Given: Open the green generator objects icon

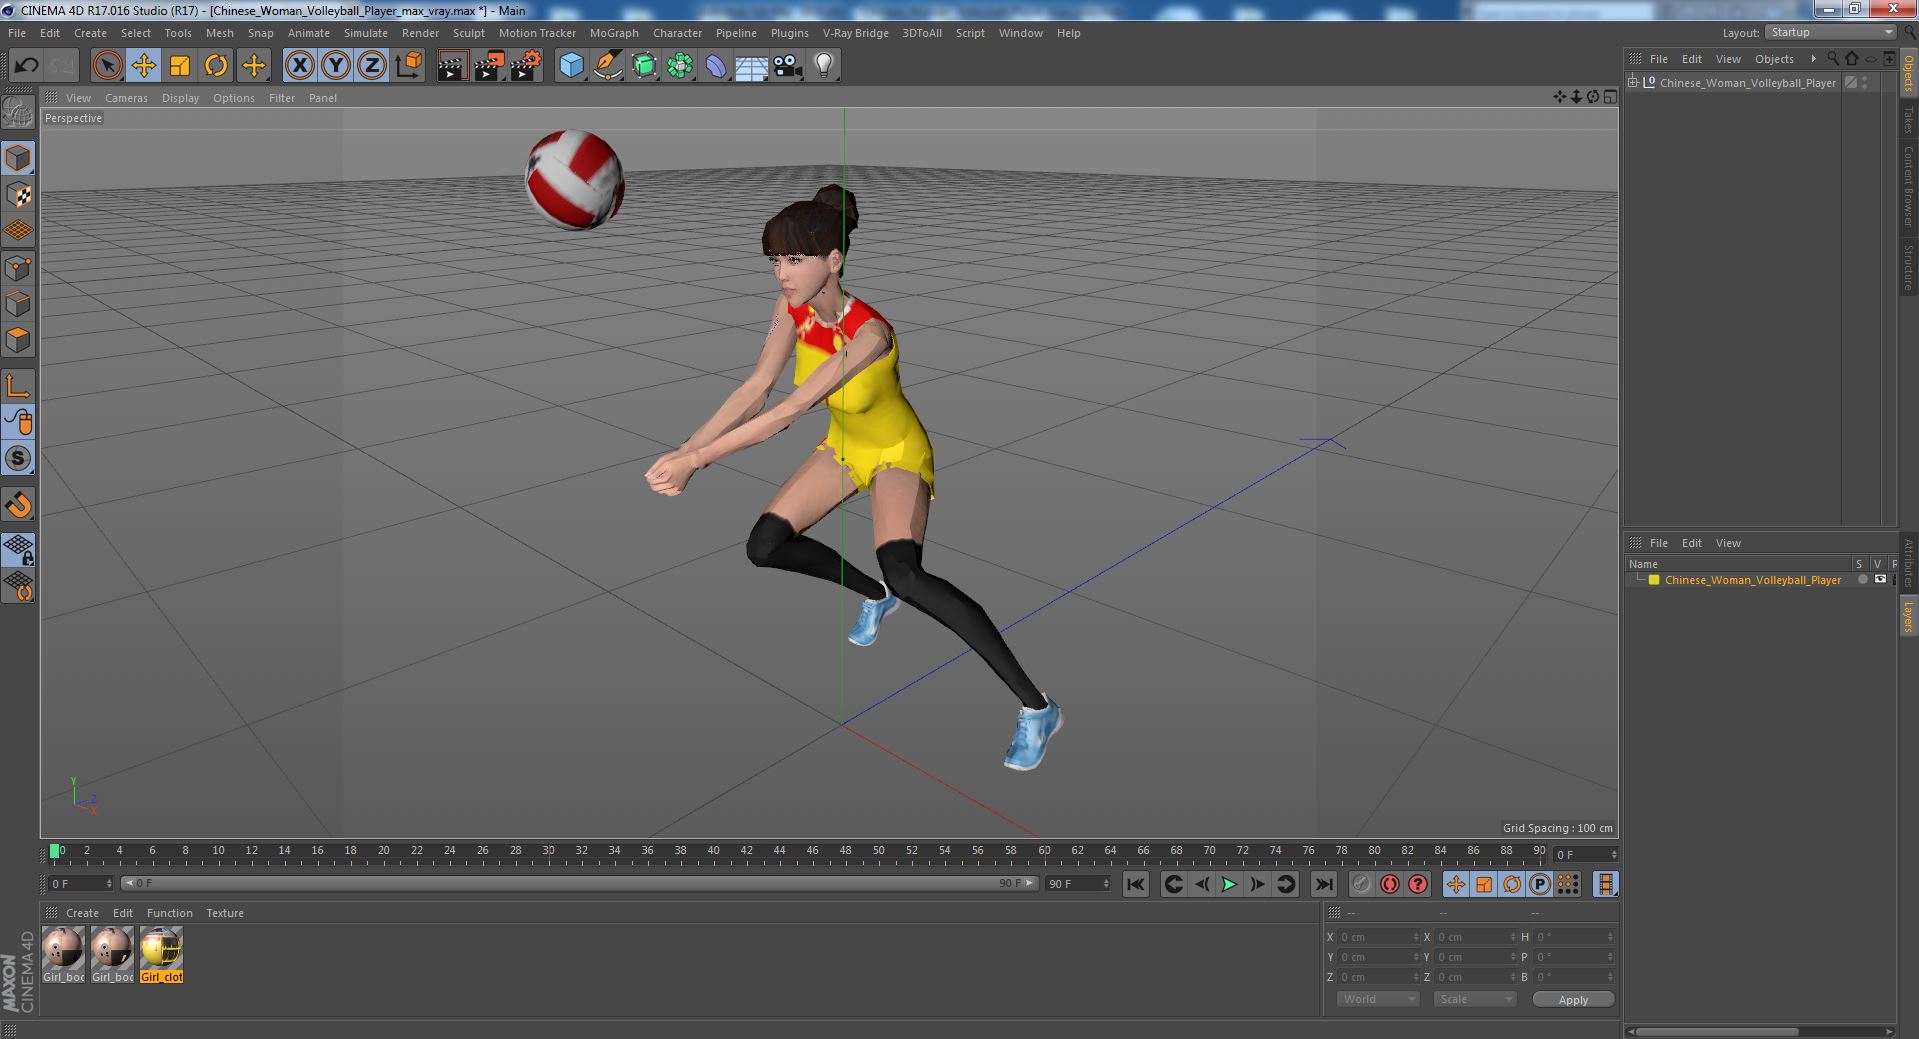Looking at the screenshot, I should 644,66.
